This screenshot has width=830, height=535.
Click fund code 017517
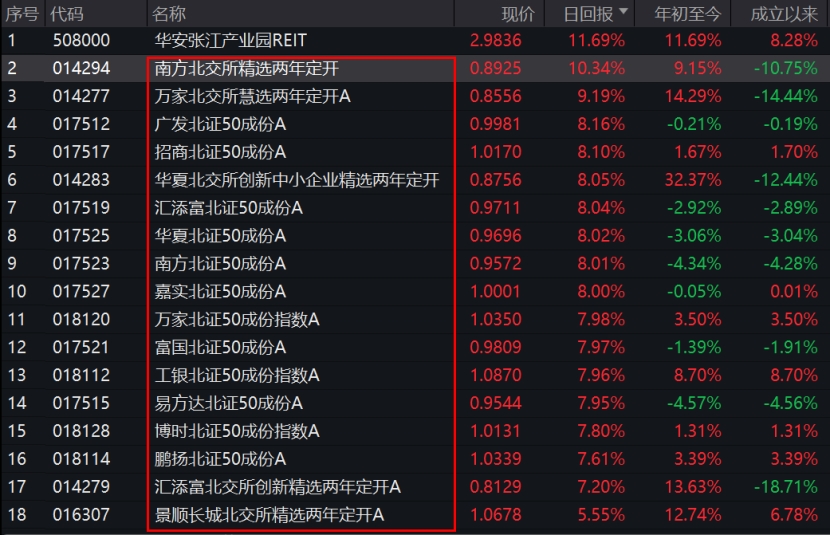point(82,152)
